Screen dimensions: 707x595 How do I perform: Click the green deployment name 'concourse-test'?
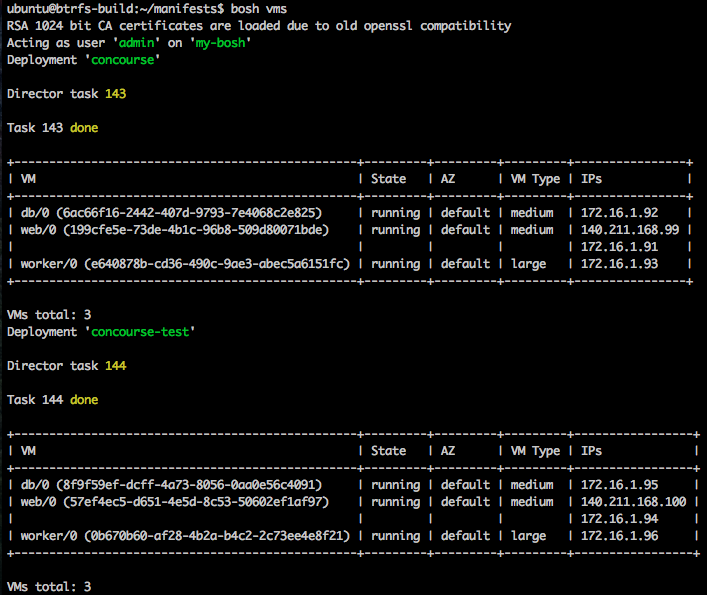click(x=140, y=332)
